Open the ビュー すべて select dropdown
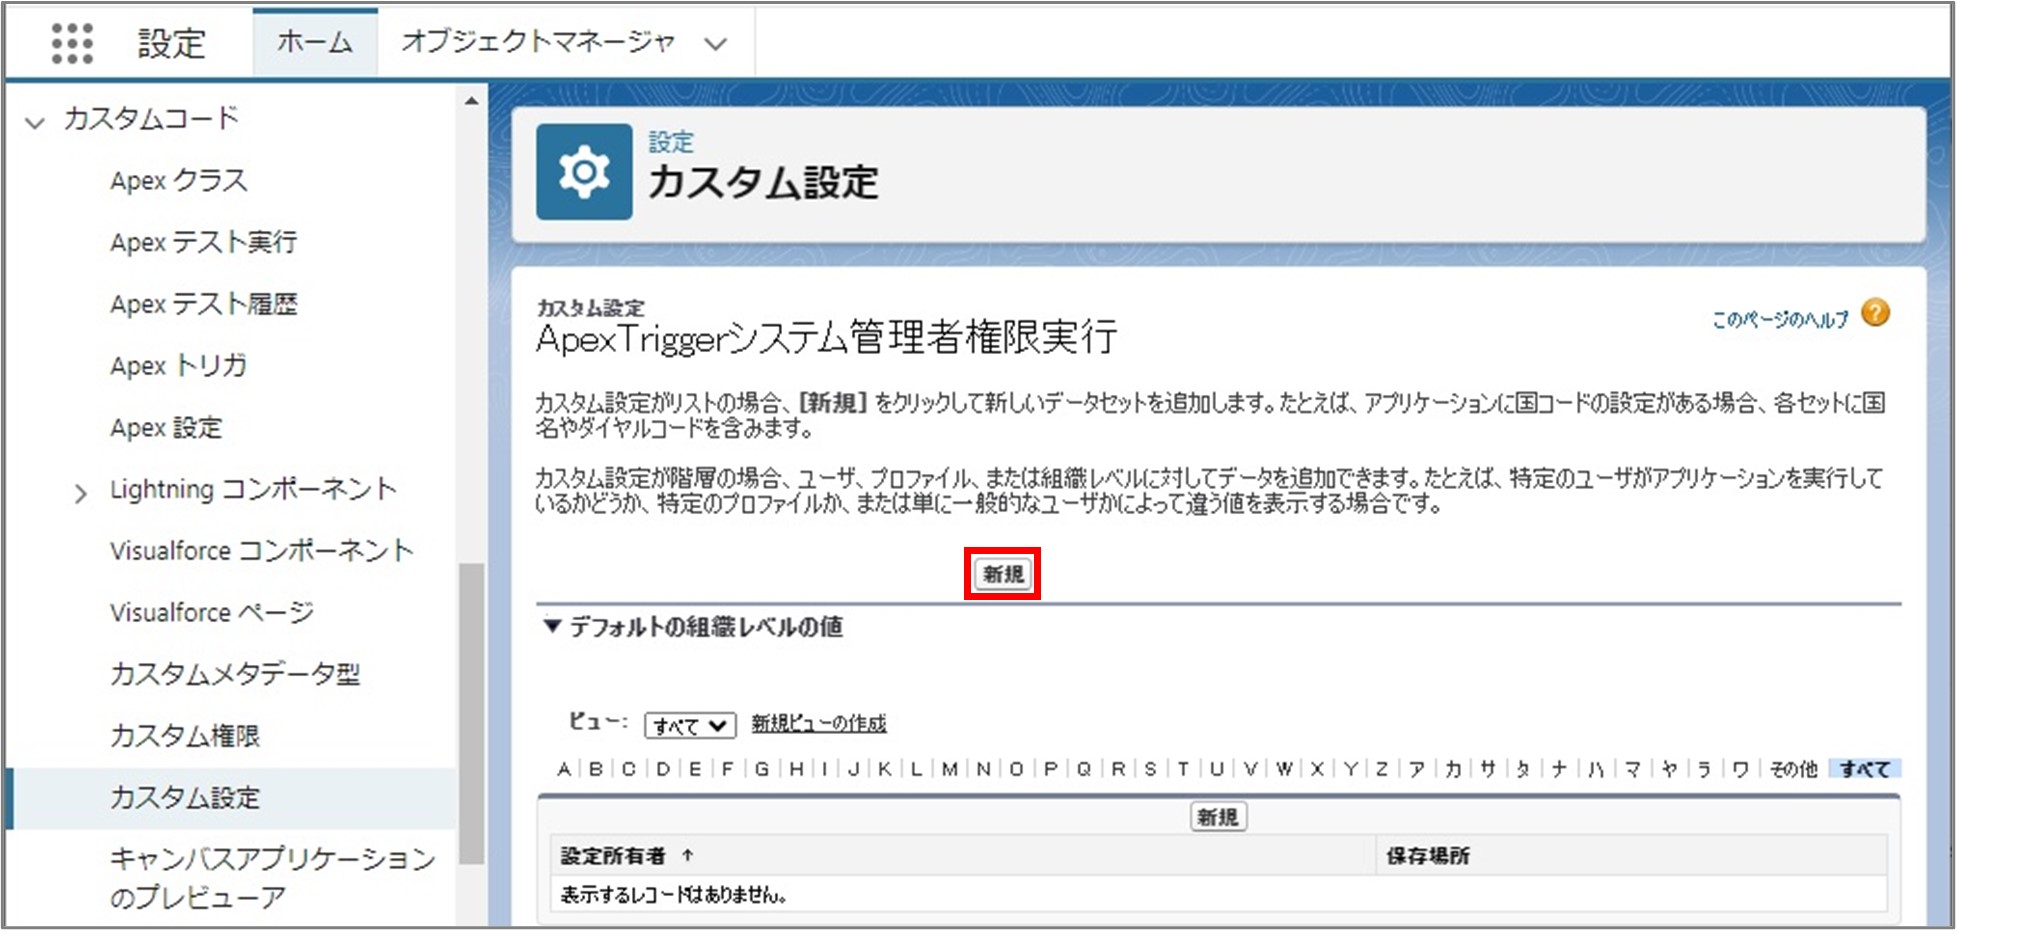This screenshot has width=2027, height=935. (690, 725)
